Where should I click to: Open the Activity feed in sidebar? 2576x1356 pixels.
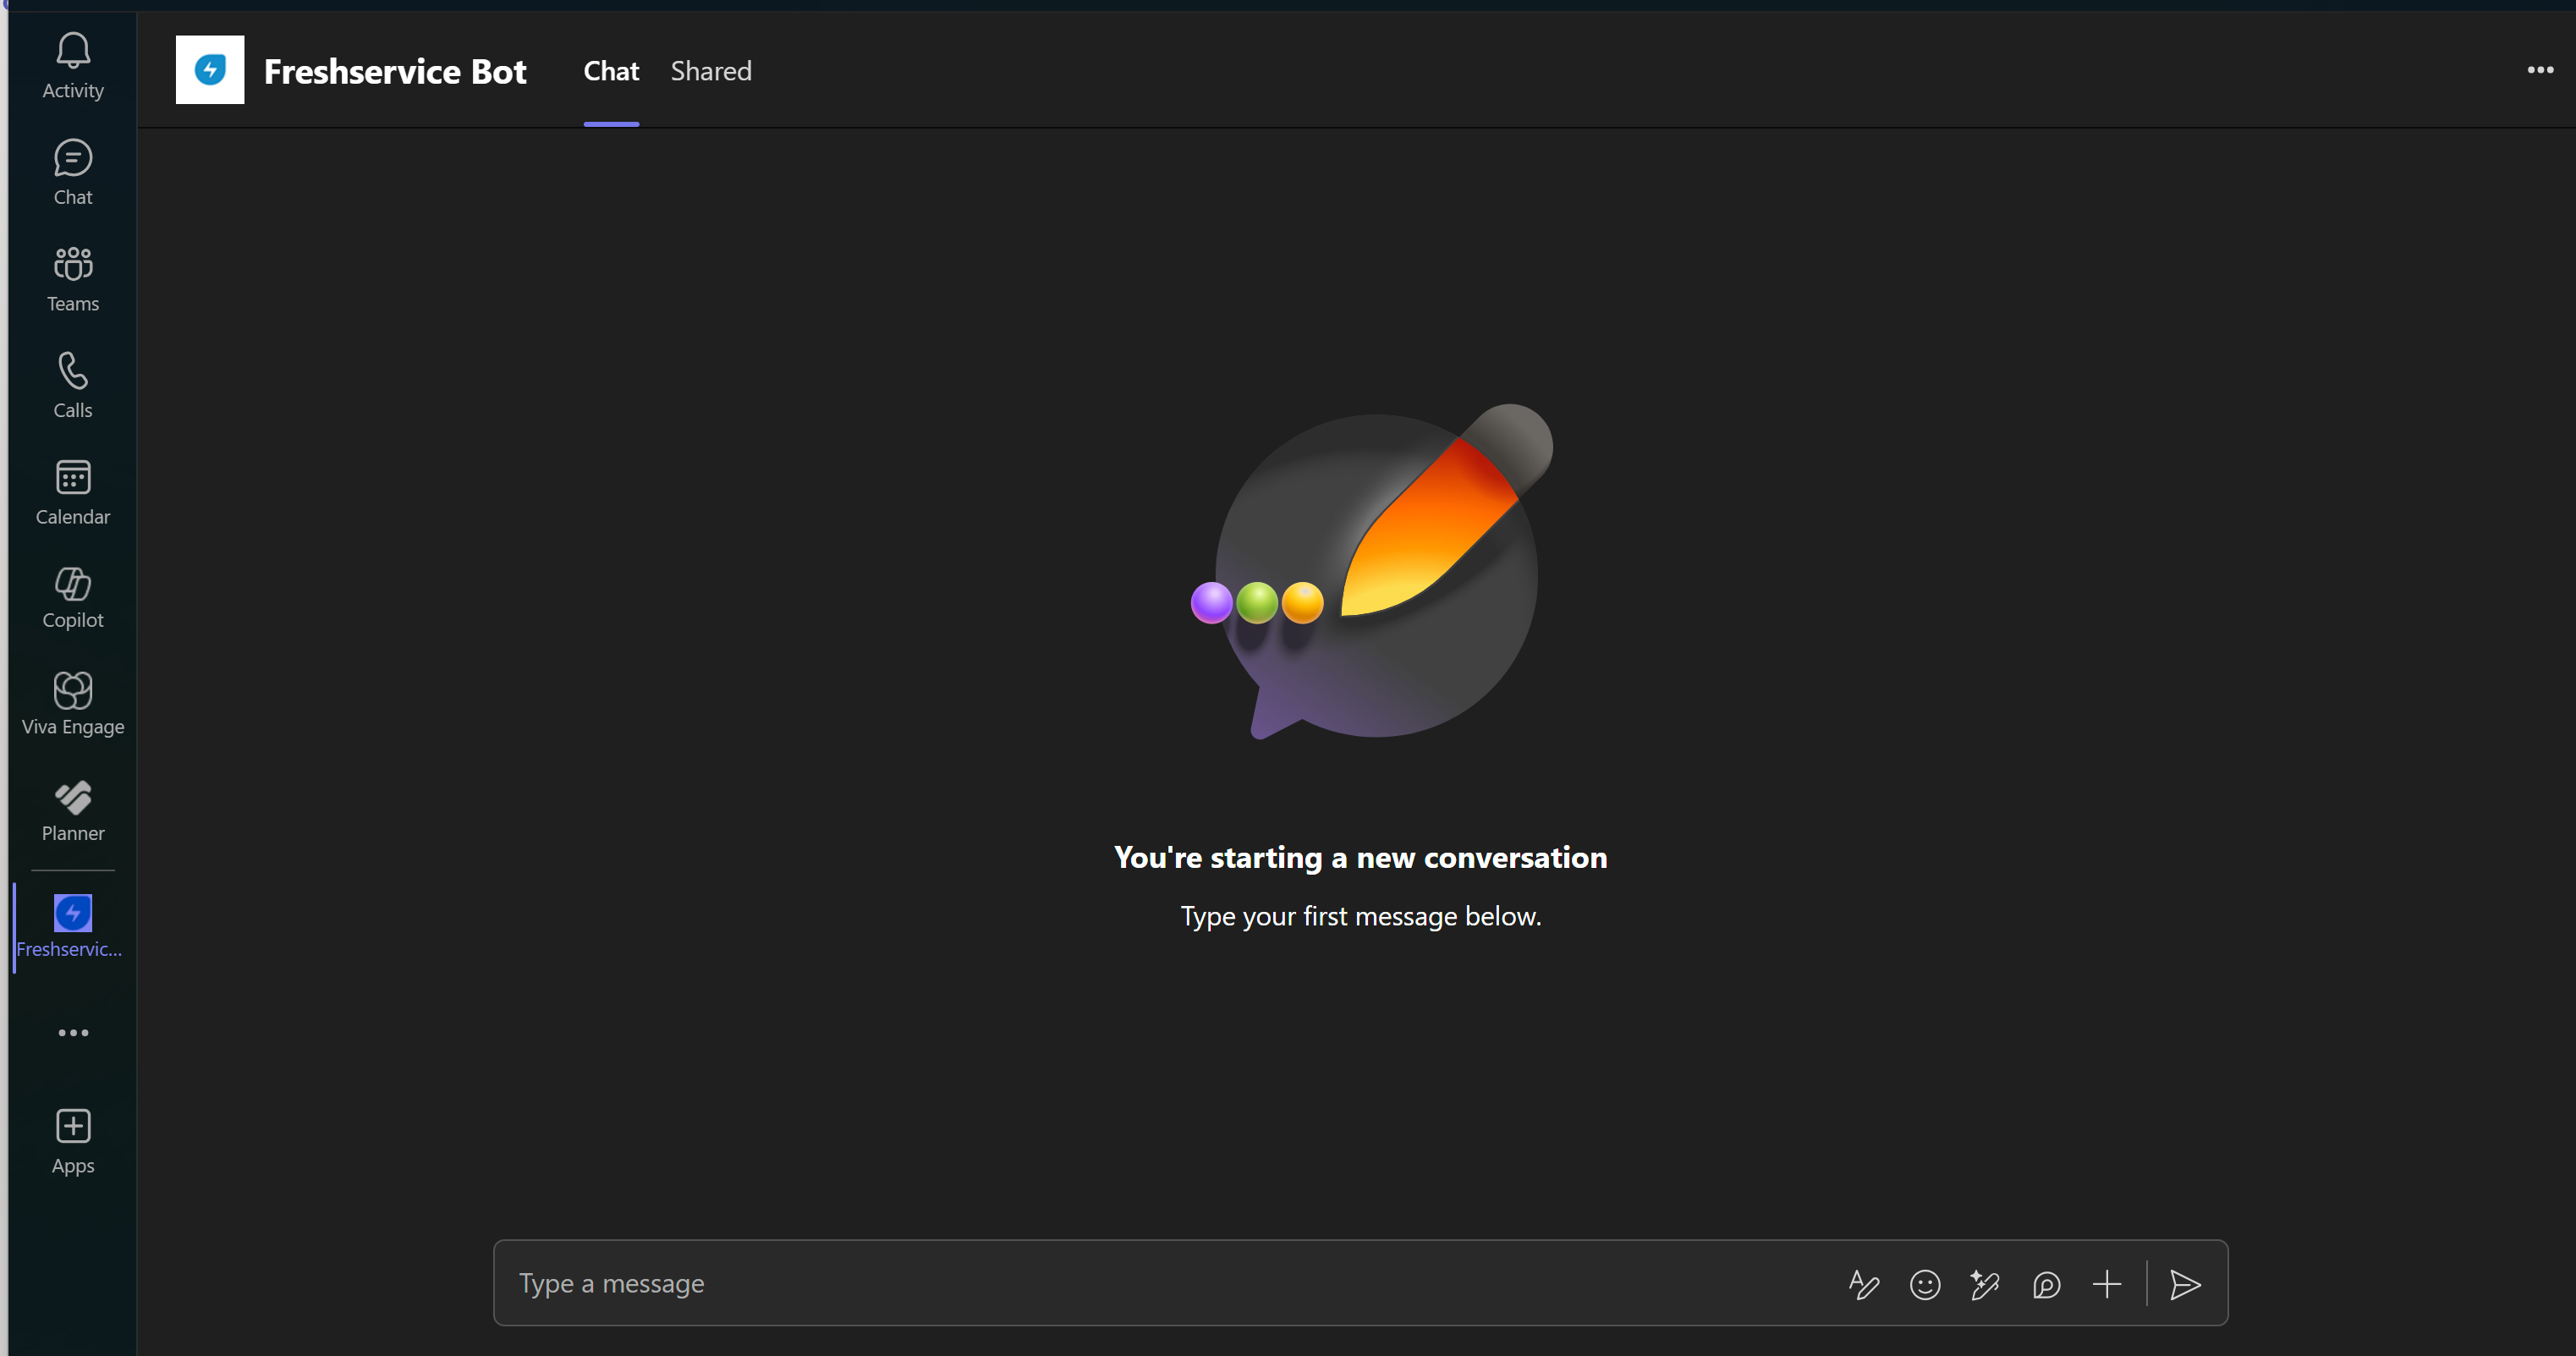(x=73, y=65)
